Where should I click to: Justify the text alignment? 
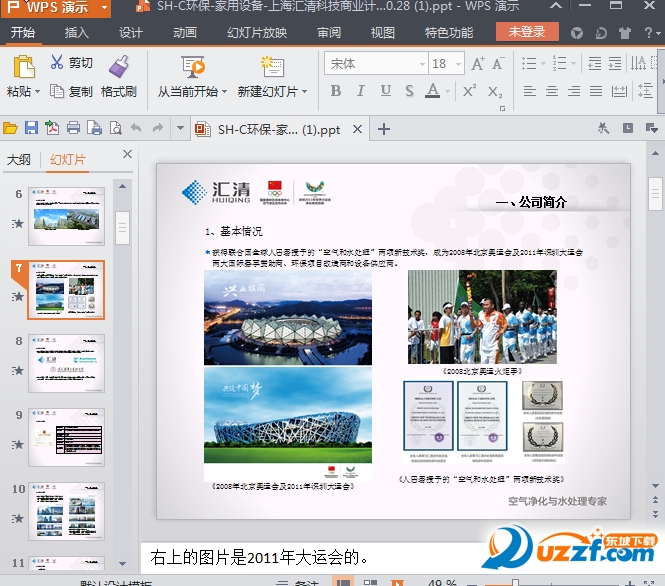(x=596, y=91)
